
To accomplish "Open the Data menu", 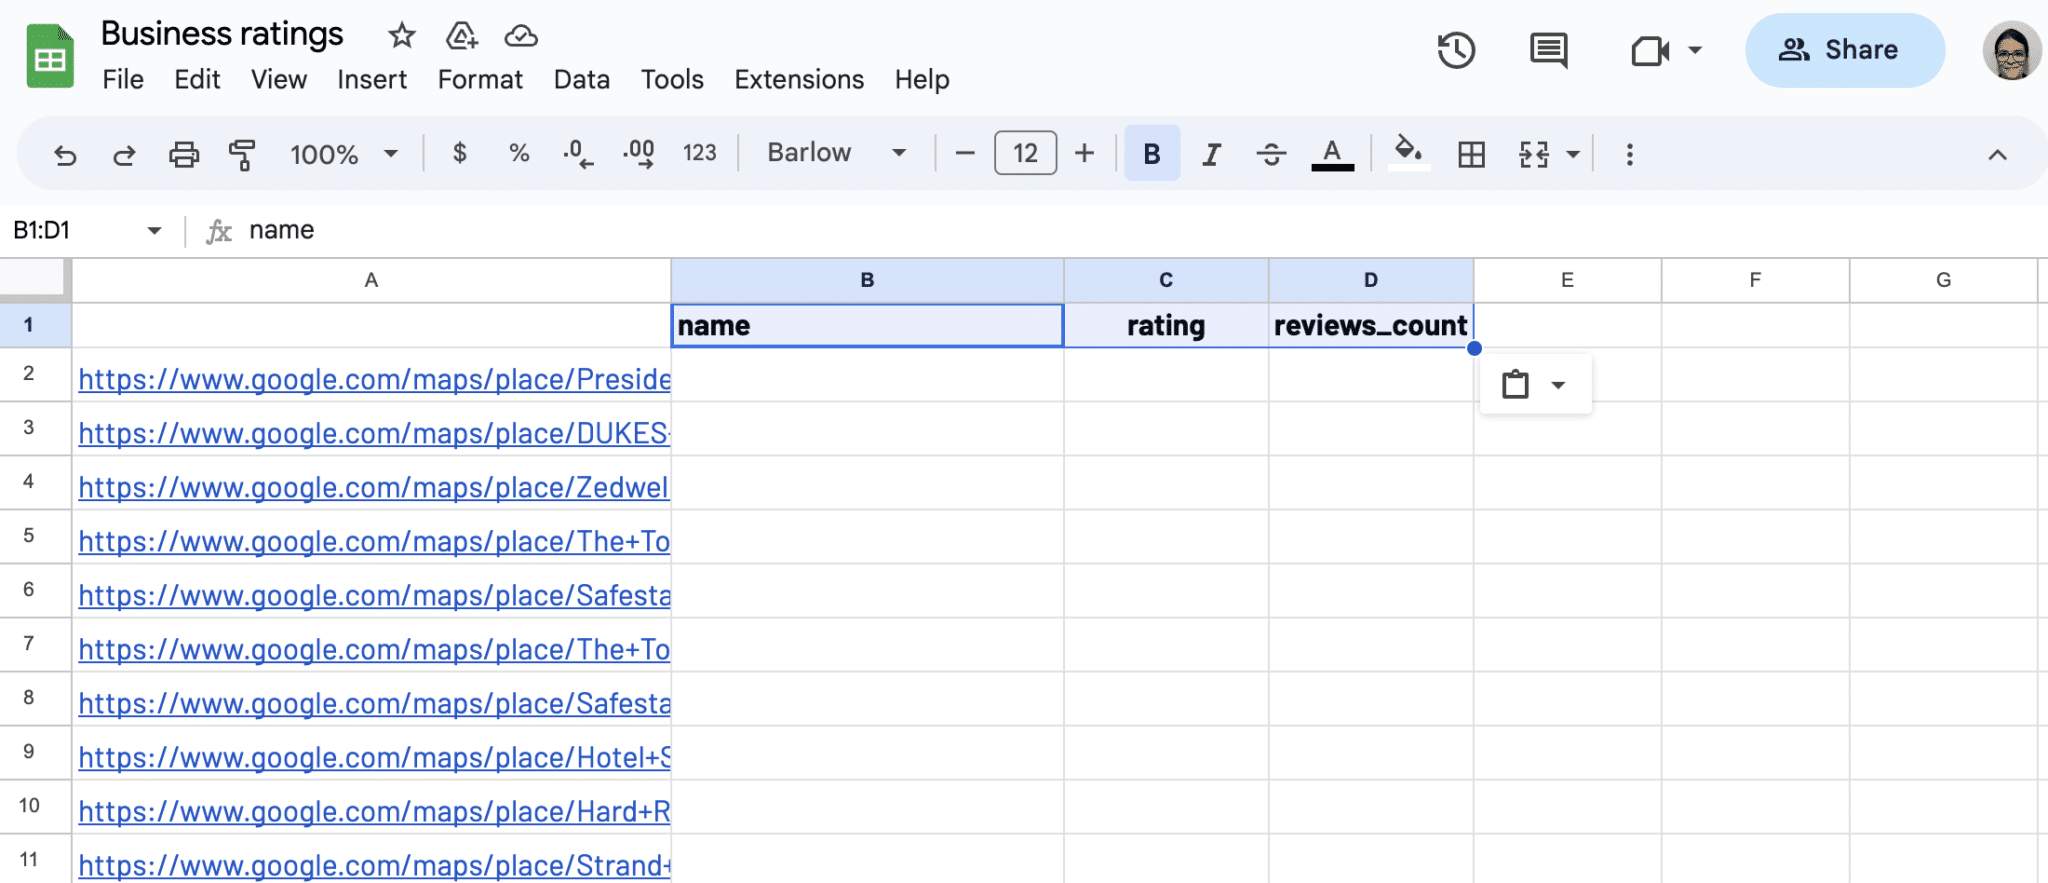I will [582, 79].
